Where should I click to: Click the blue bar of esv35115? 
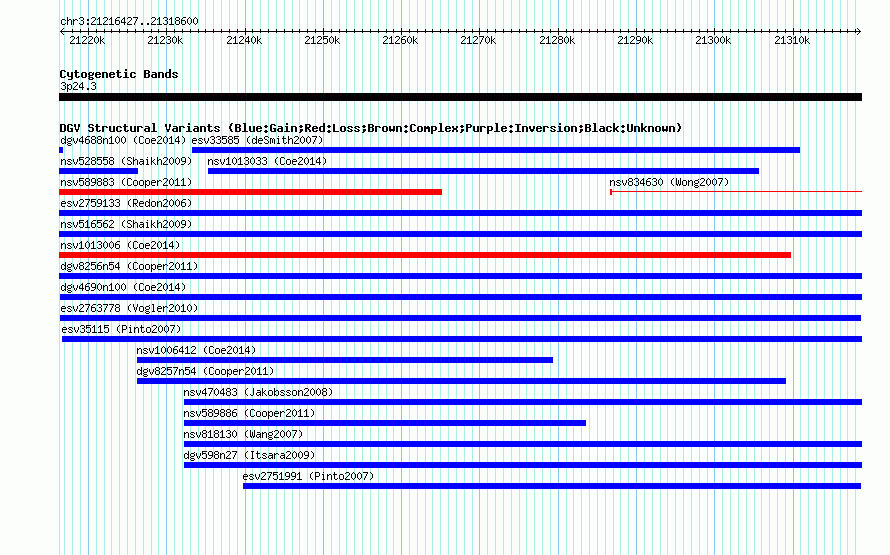(462, 339)
